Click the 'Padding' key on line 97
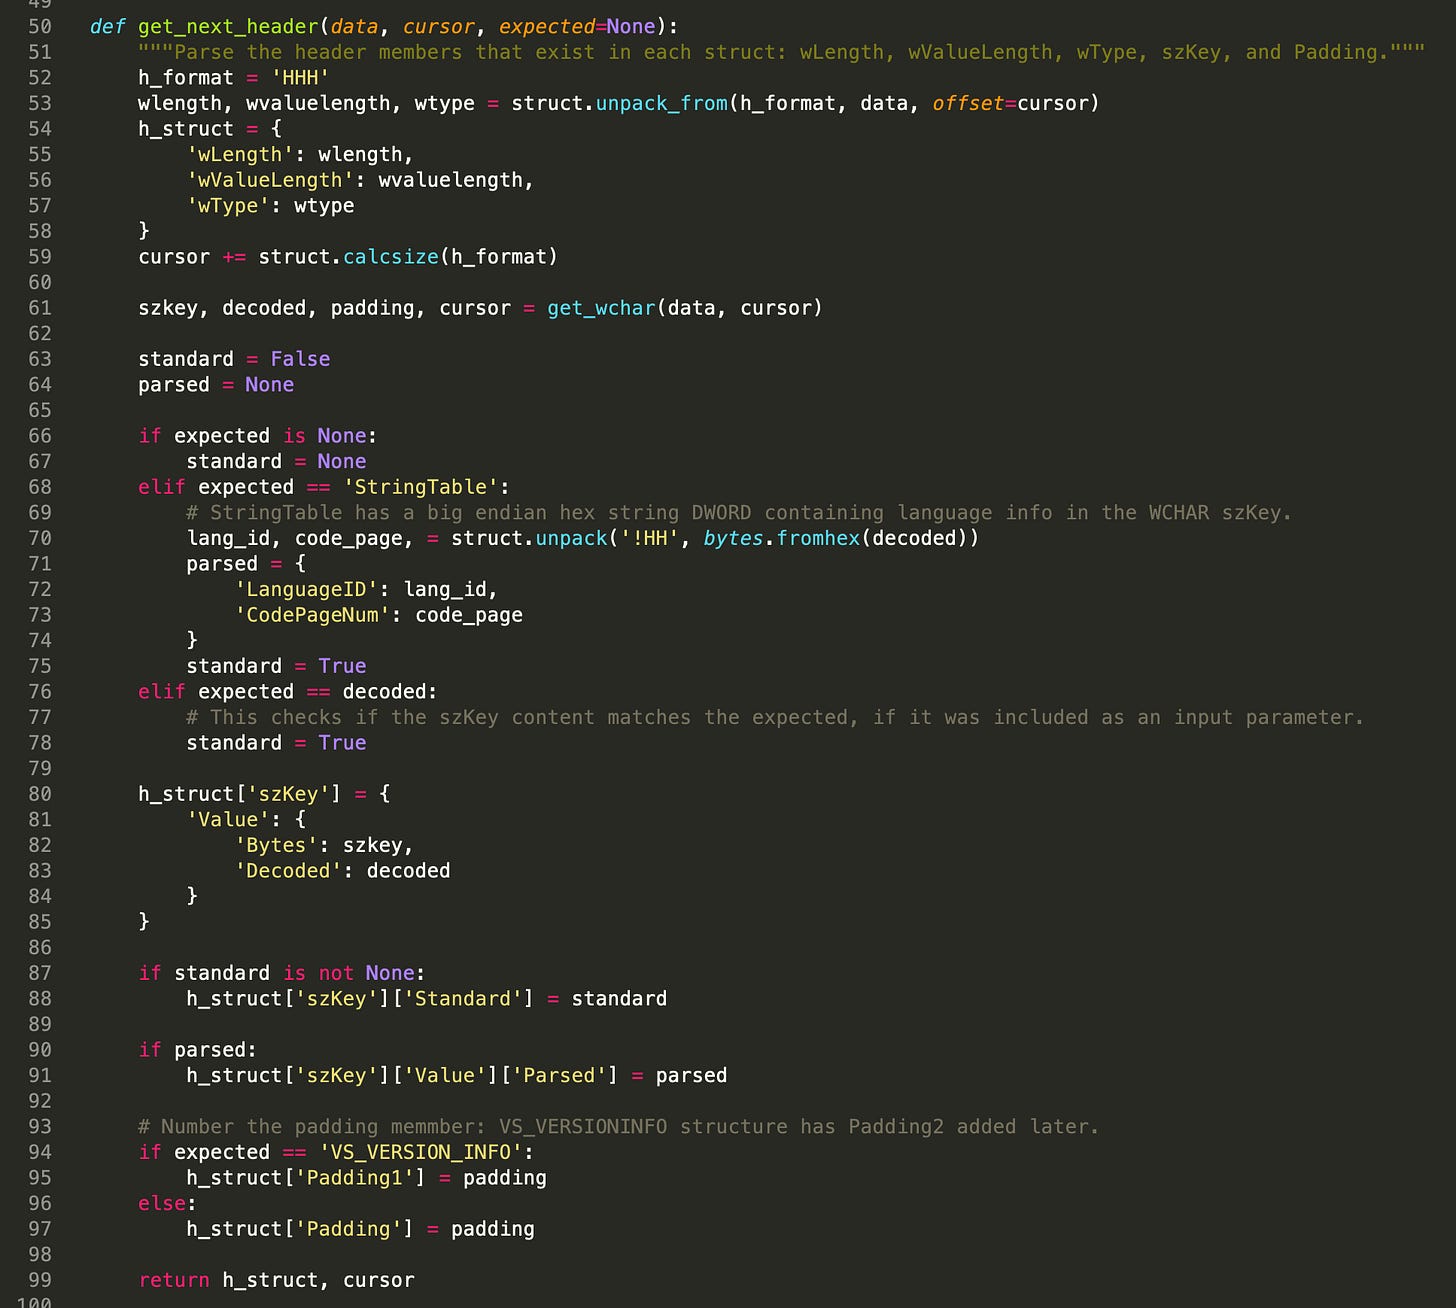Viewport: 1456px width, 1308px height. 349,1229
